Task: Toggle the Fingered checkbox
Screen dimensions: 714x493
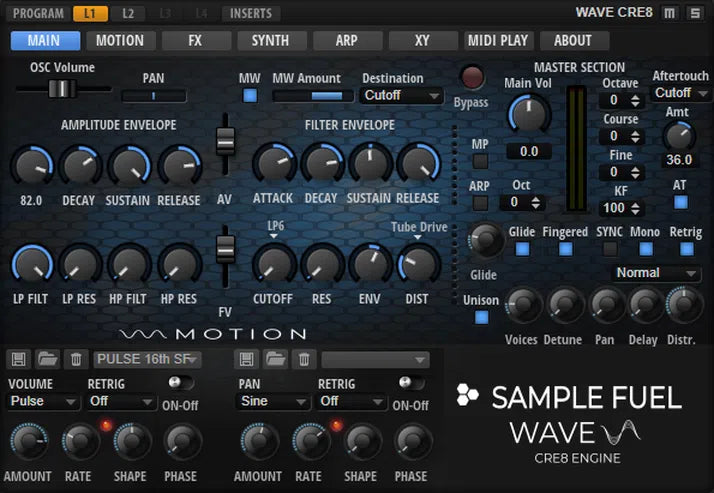Action: point(566,249)
